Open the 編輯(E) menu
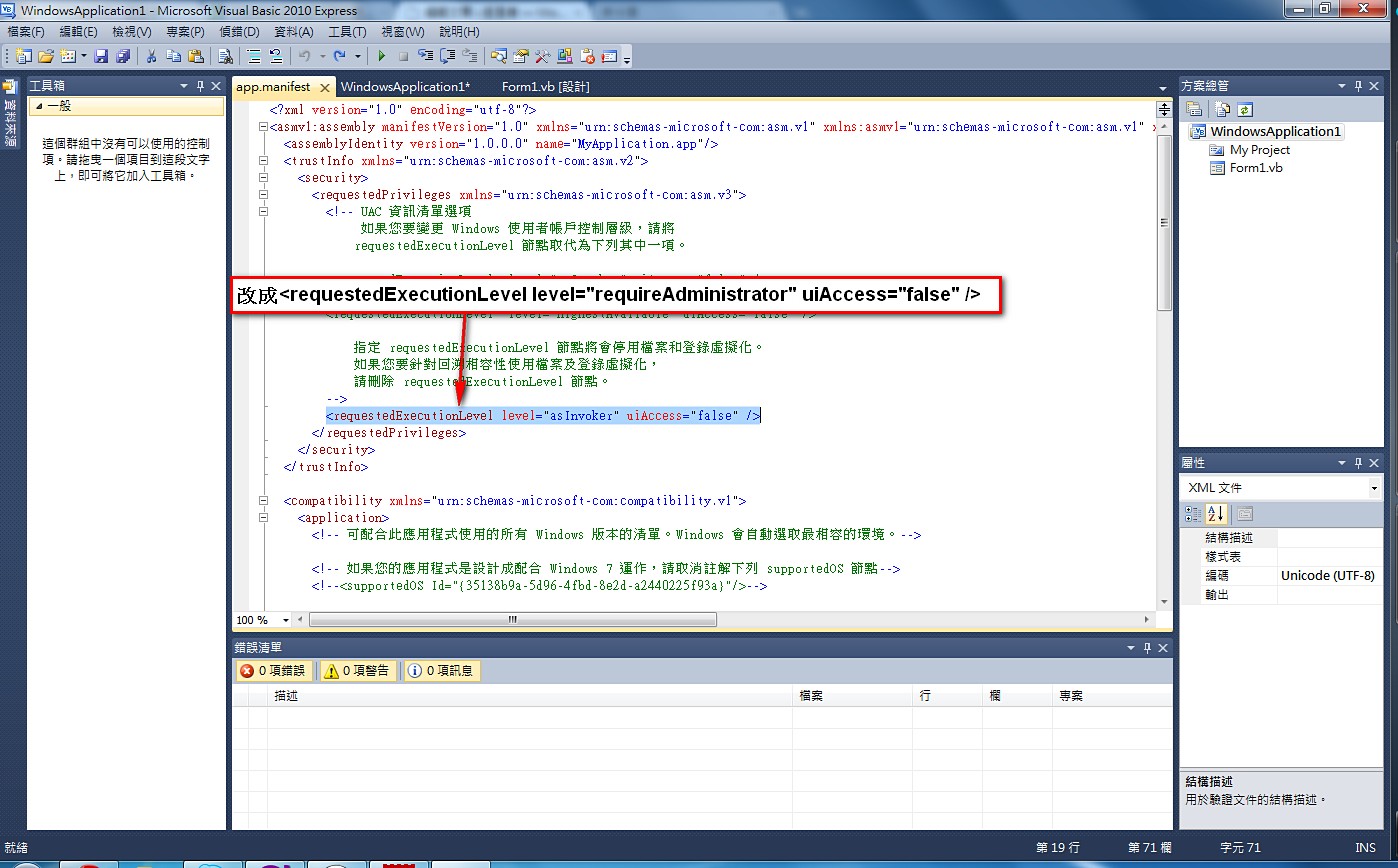Image resolution: width=1398 pixels, height=868 pixels. 78,32
